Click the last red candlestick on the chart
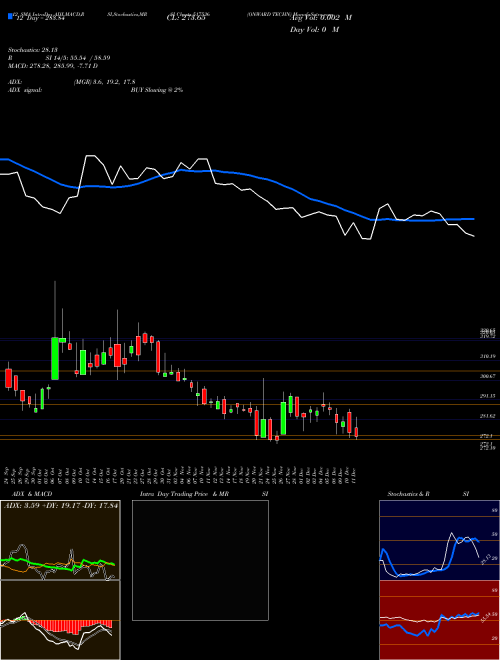 pos(356,432)
